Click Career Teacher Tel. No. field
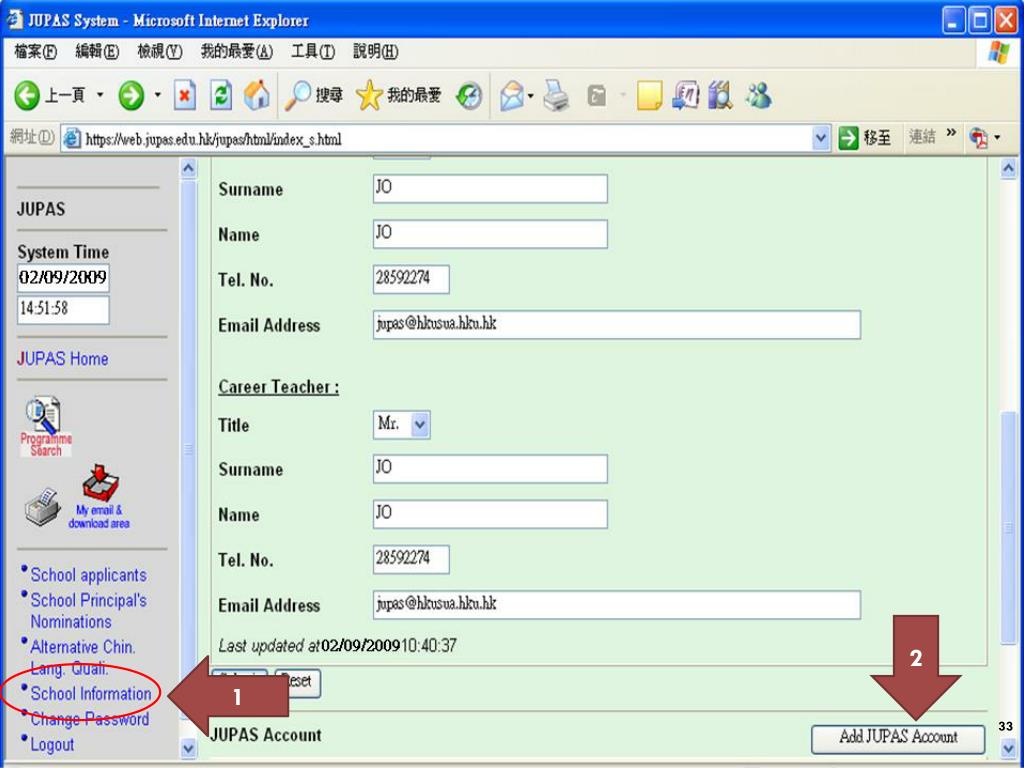Image resolution: width=1024 pixels, height=768 pixels. pyautogui.click(x=411, y=560)
